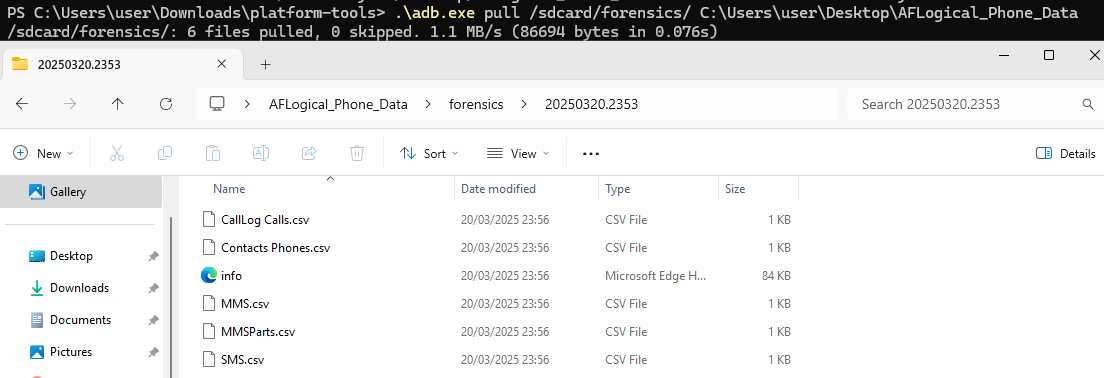Expand the Sort options menu

pyautogui.click(x=429, y=153)
